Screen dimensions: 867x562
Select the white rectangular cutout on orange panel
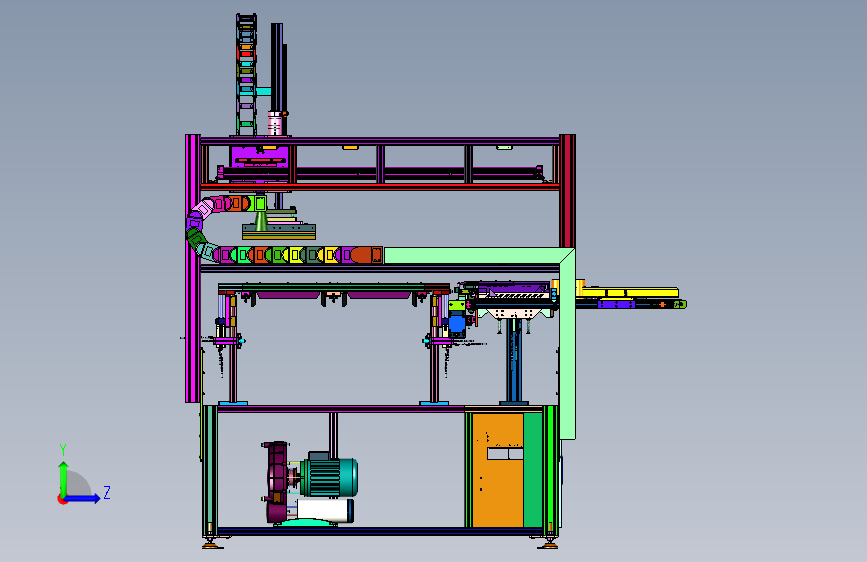505,454
